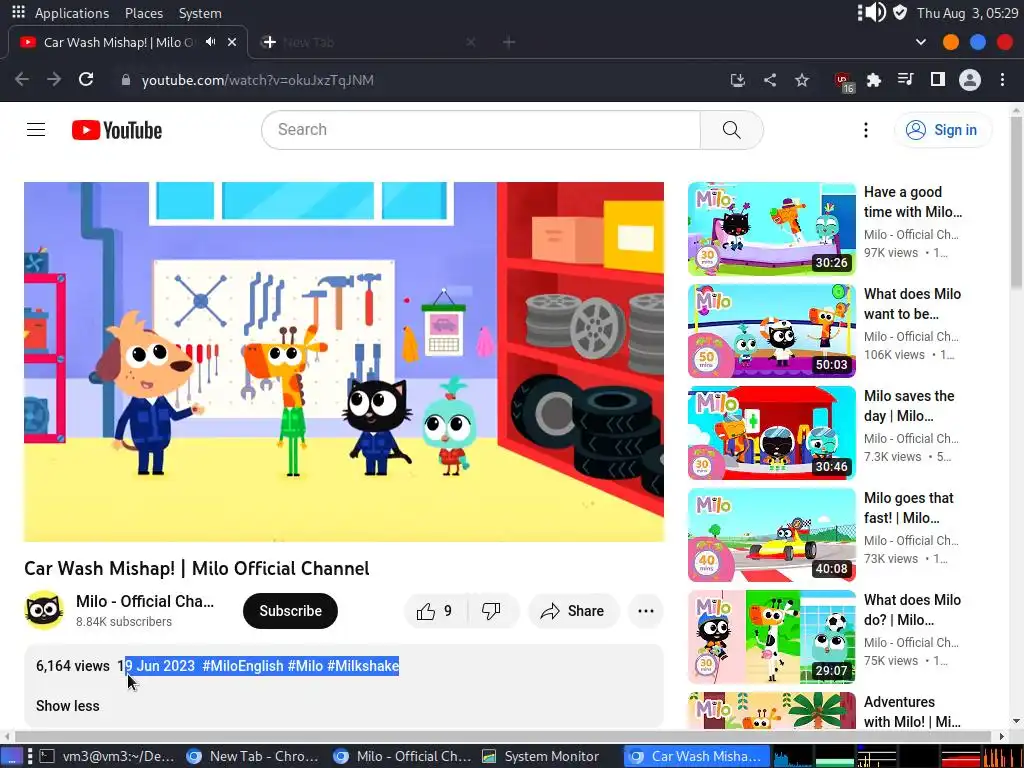Viewport: 1024px width, 768px height.
Task: Open the uBlock extension icon with badge 16
Action: [844, 81]
